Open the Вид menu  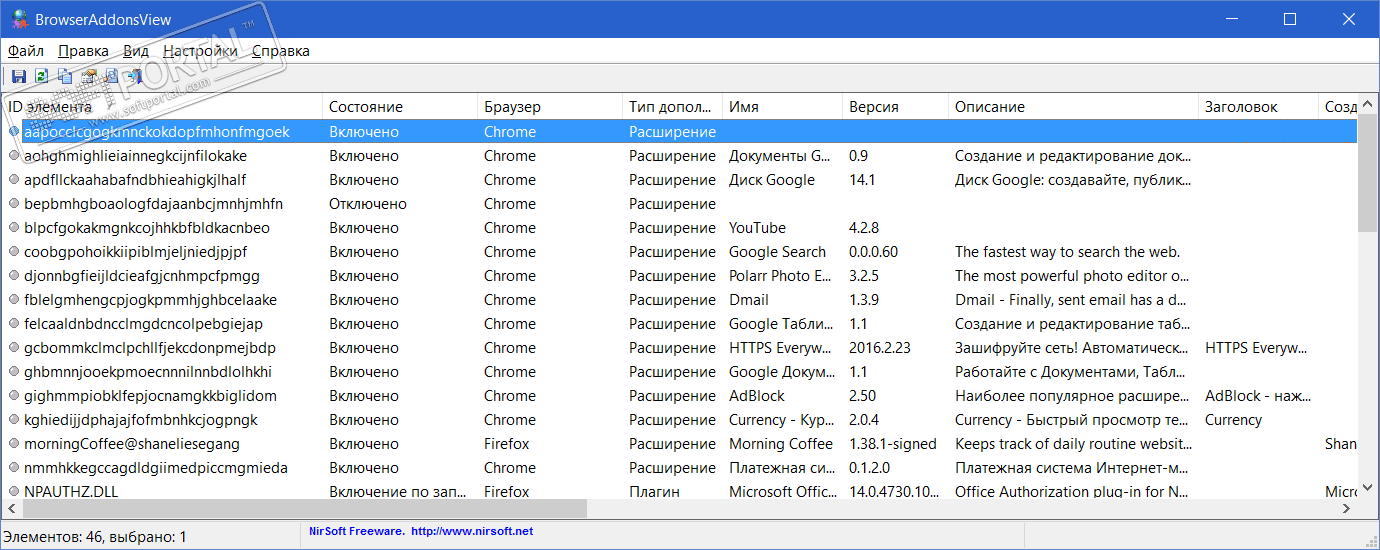(x=136, y=51)
